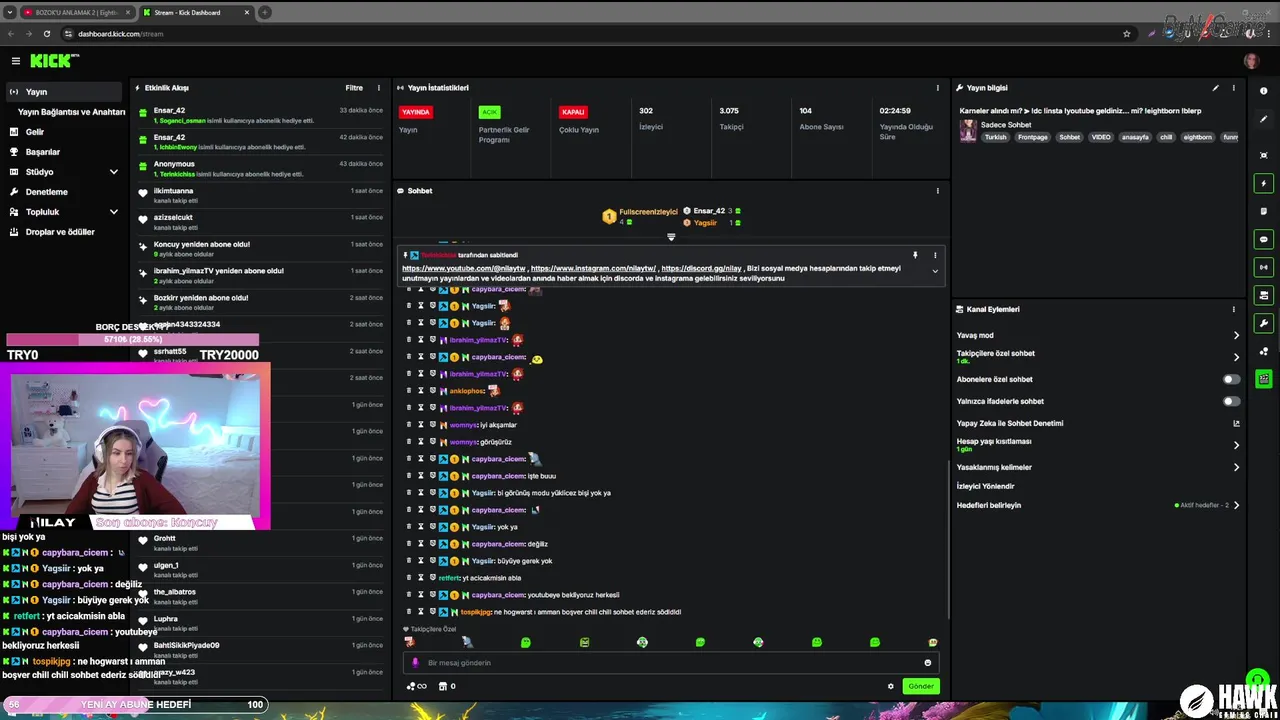Open Yapay Zeka ile Sohbet Denetimi icon
The width and height of the screenshot is (1280, 720).
1236,423
